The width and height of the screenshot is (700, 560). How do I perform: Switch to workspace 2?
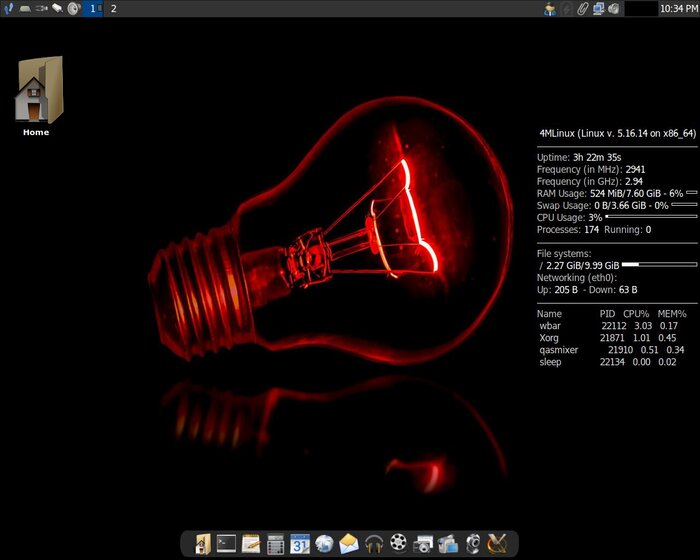point(113,8)
